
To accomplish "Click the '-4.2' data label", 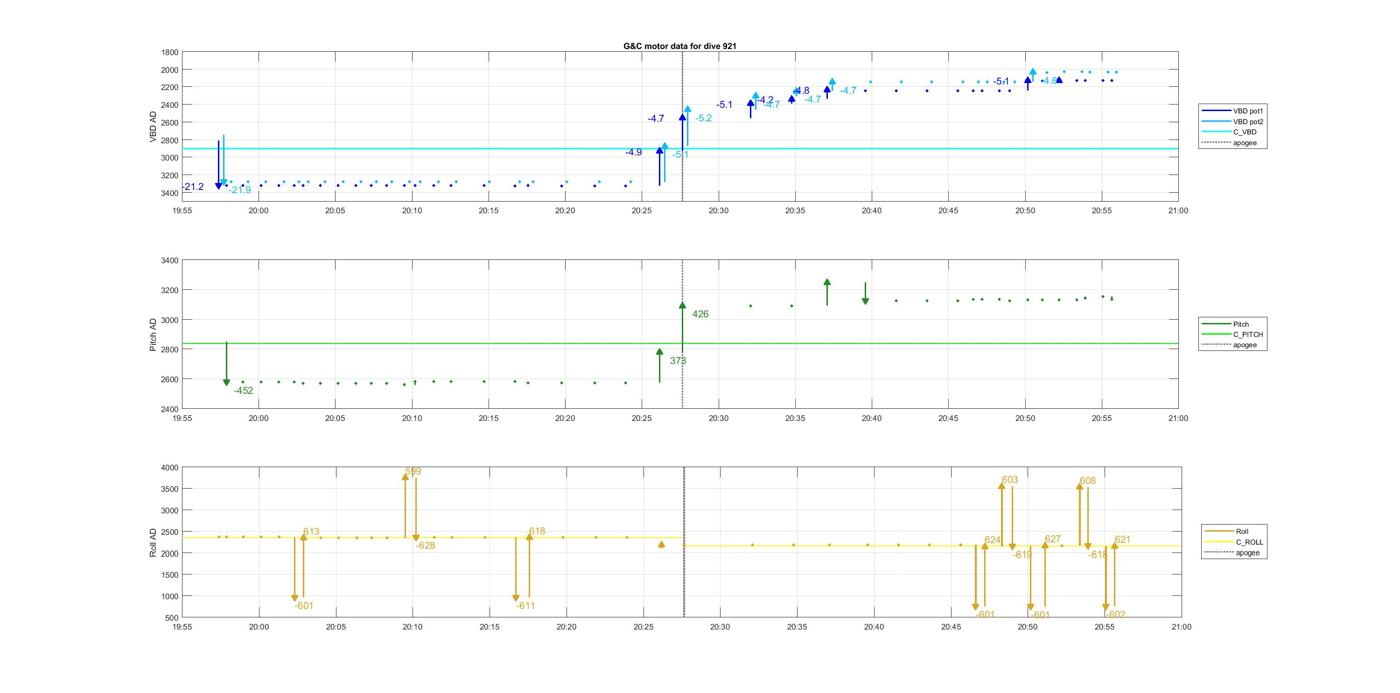I will (765, 100).
